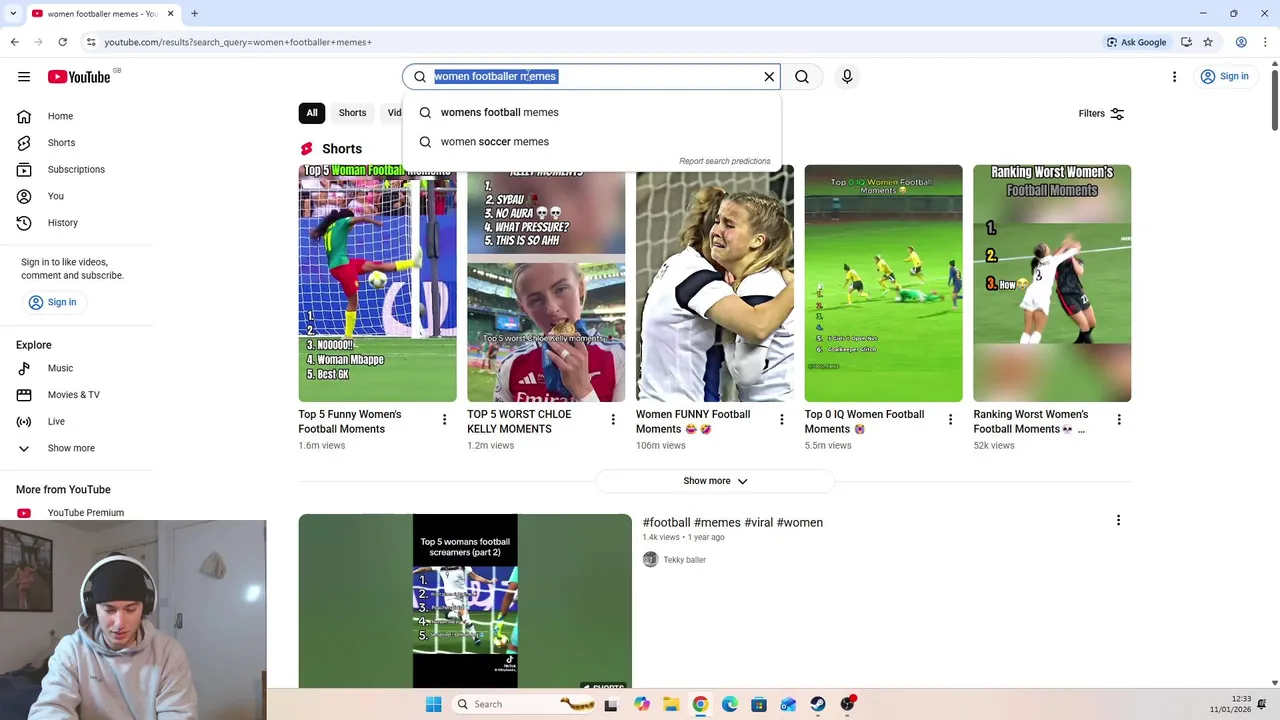Open Home in the sidebar
The height and width of the screenshot is (720, 1280).
[x=60, y=116]
